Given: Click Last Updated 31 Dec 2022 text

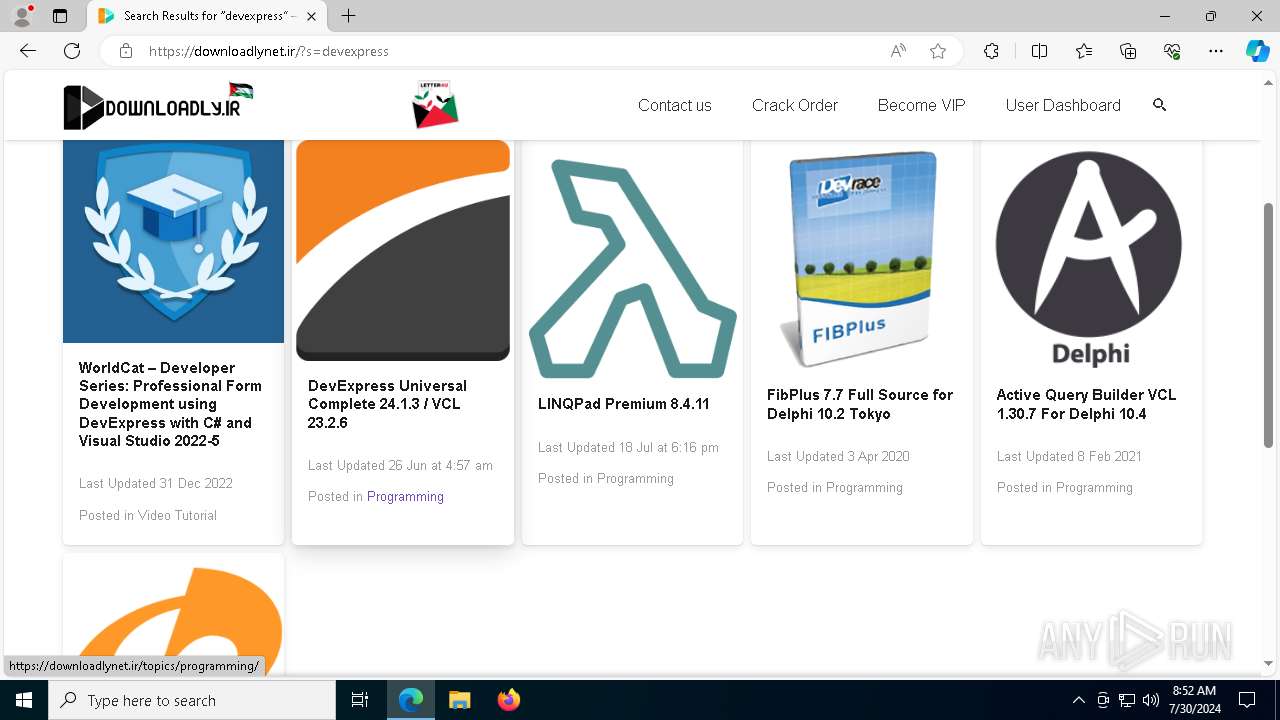Looking at the screenshot, I should click(x=156, y=483).
